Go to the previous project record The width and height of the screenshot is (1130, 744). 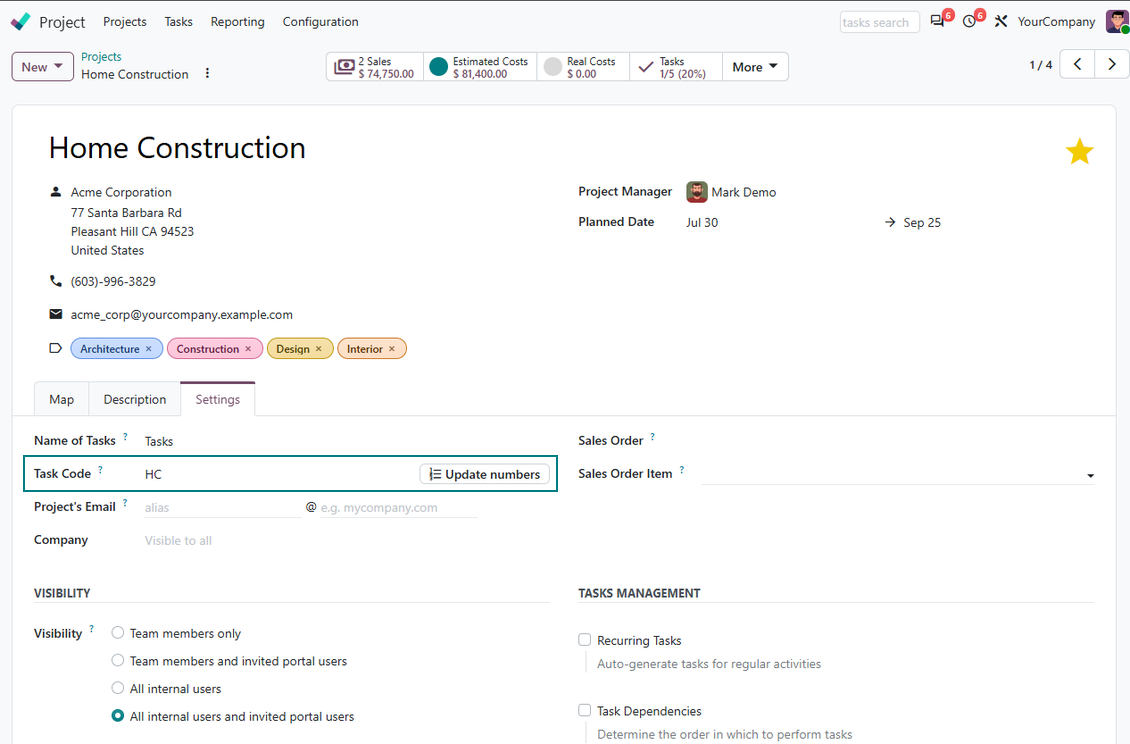(1077, 65)
